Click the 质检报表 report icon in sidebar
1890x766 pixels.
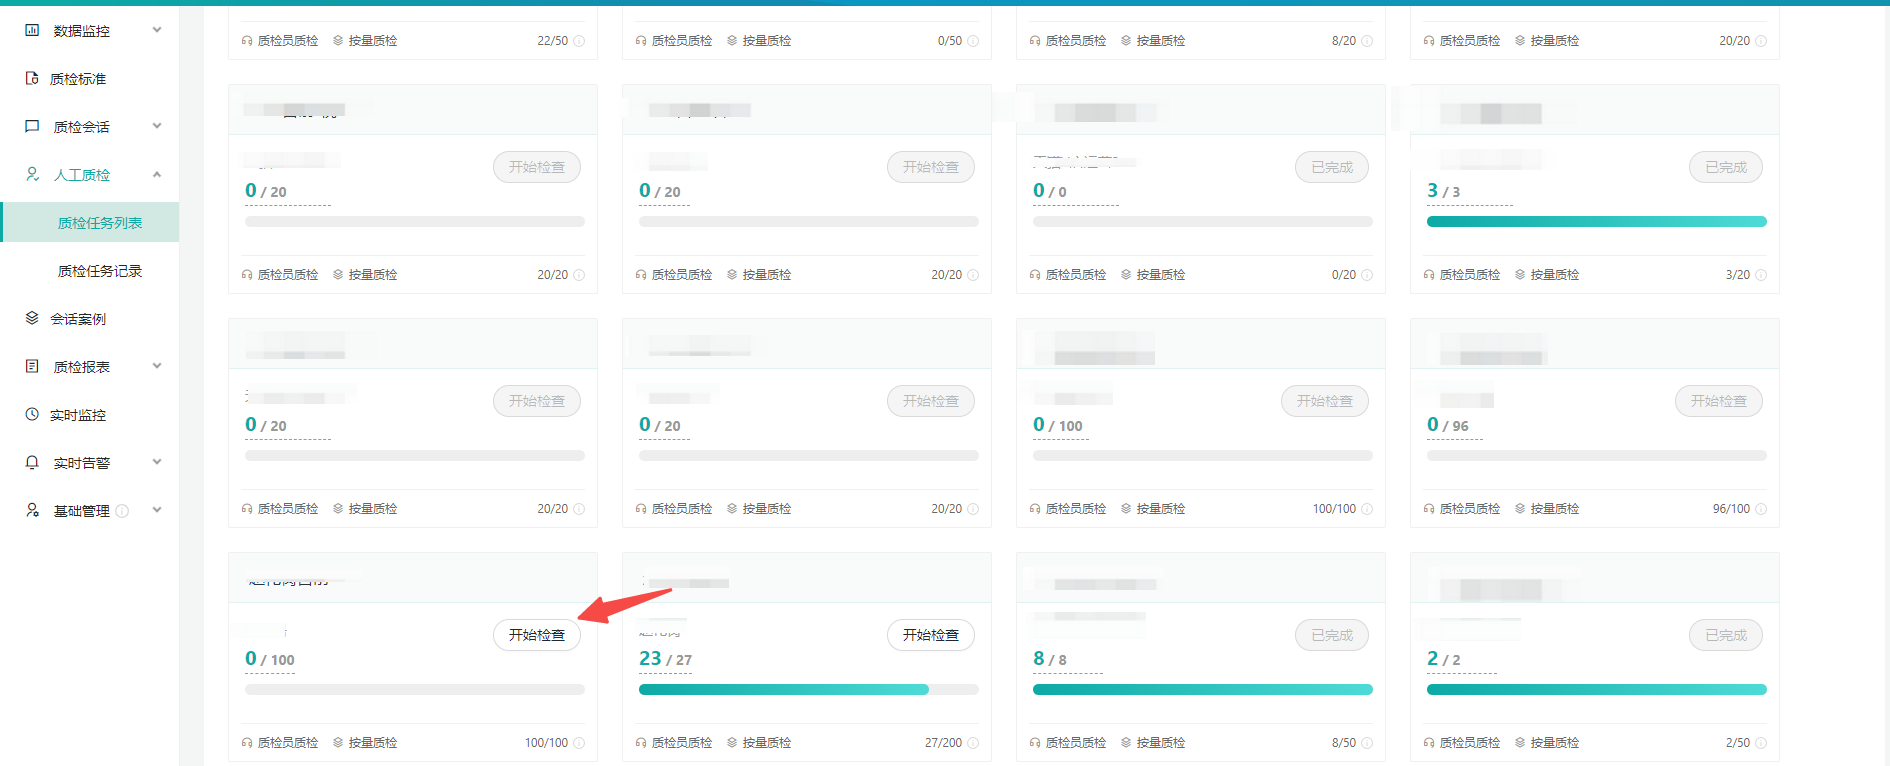pyautogui.click(x=32, y=366)
